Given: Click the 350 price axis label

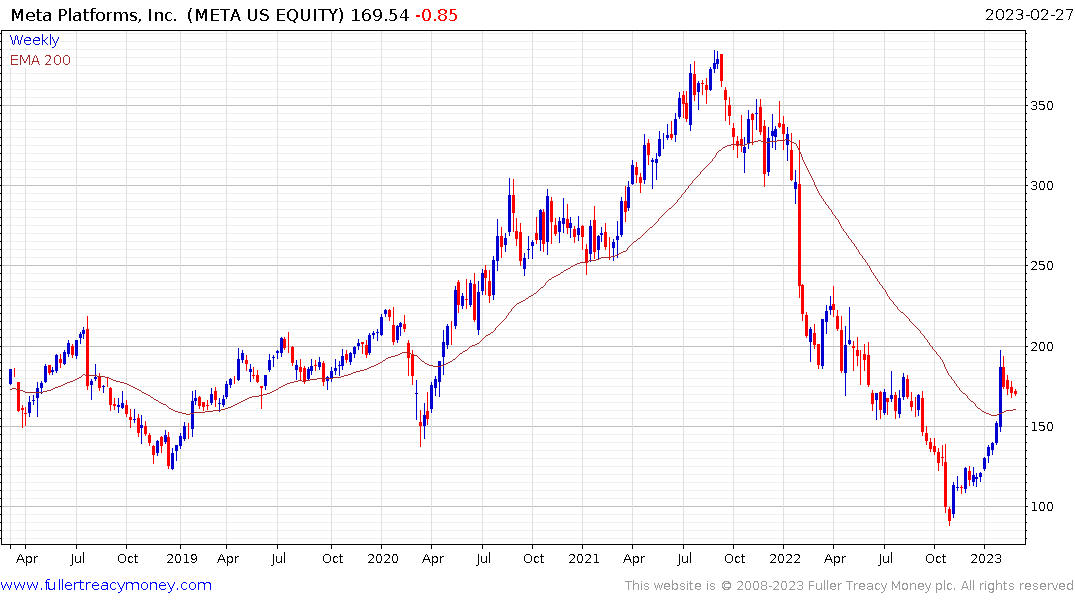Looking at the screenshot, I should coord(1041,106).
